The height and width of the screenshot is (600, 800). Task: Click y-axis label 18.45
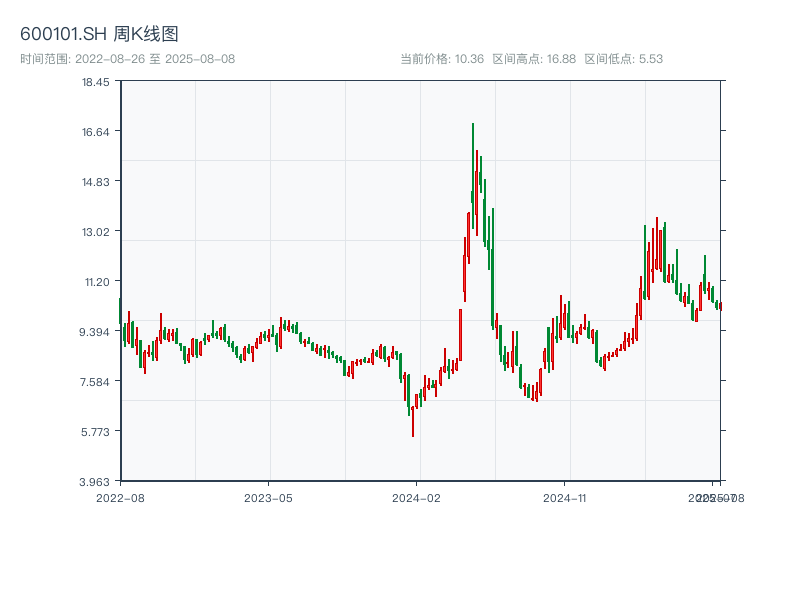pos(95,82)
